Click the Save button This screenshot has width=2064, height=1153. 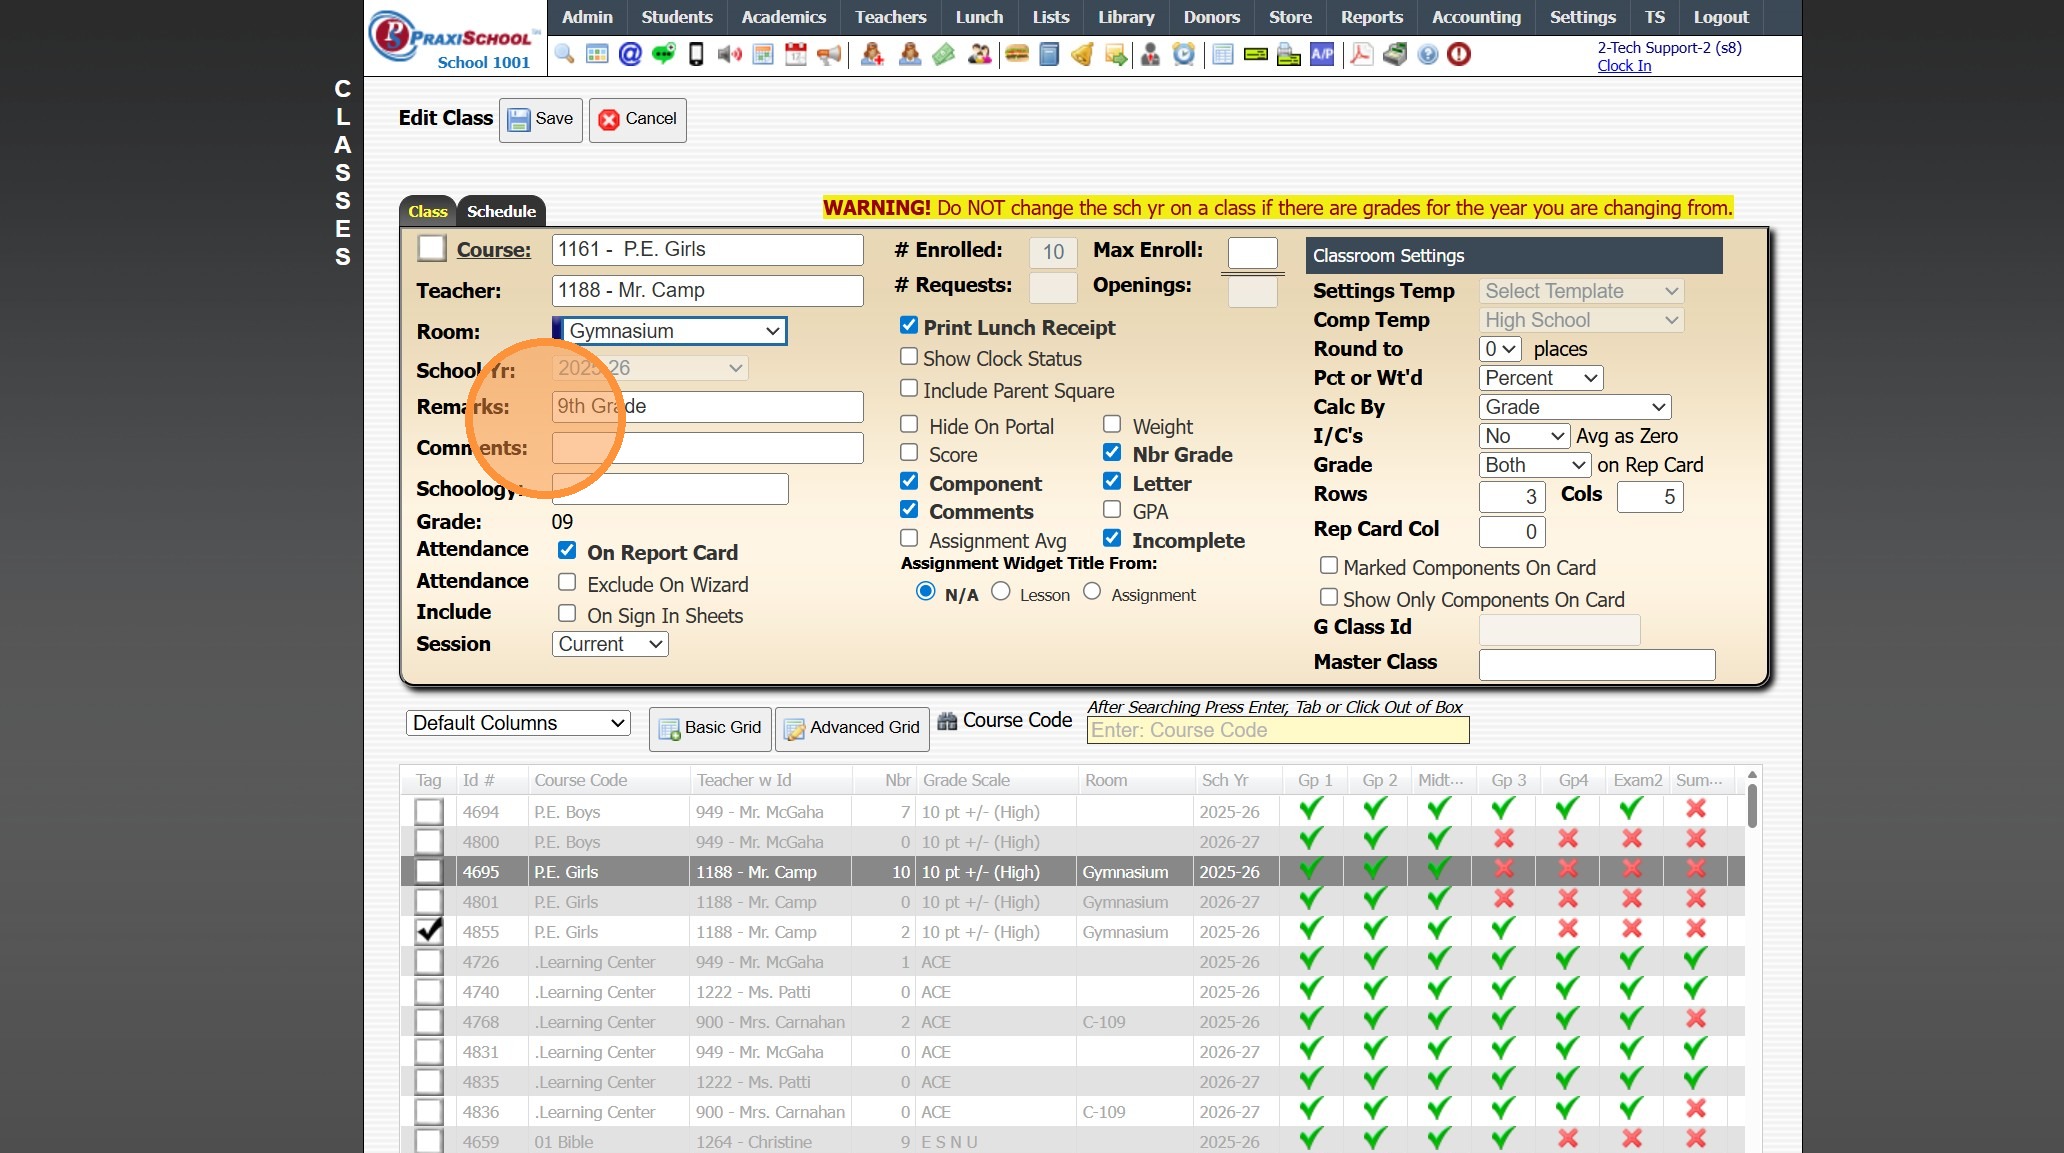tap(541, 119)
